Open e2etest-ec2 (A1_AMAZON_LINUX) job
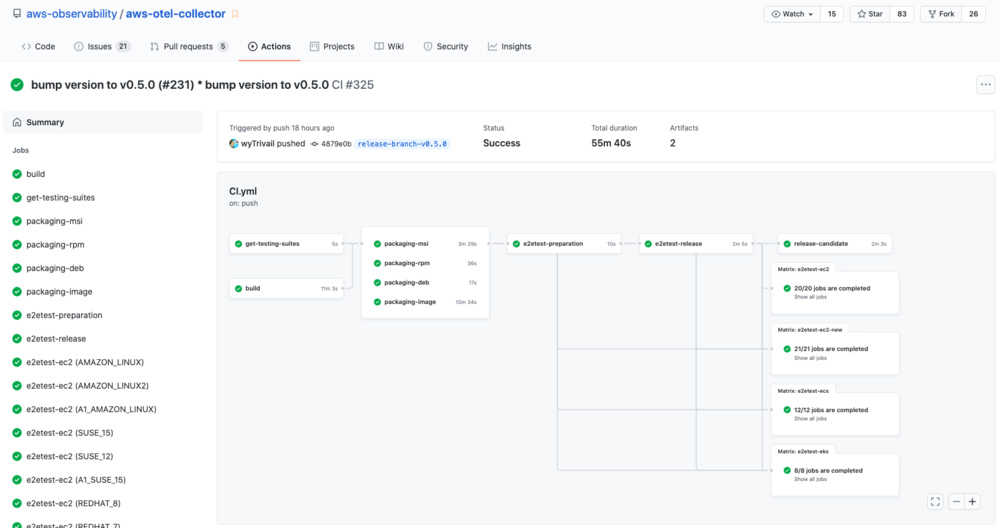The image size is (1000, 528). coord(91,409)
